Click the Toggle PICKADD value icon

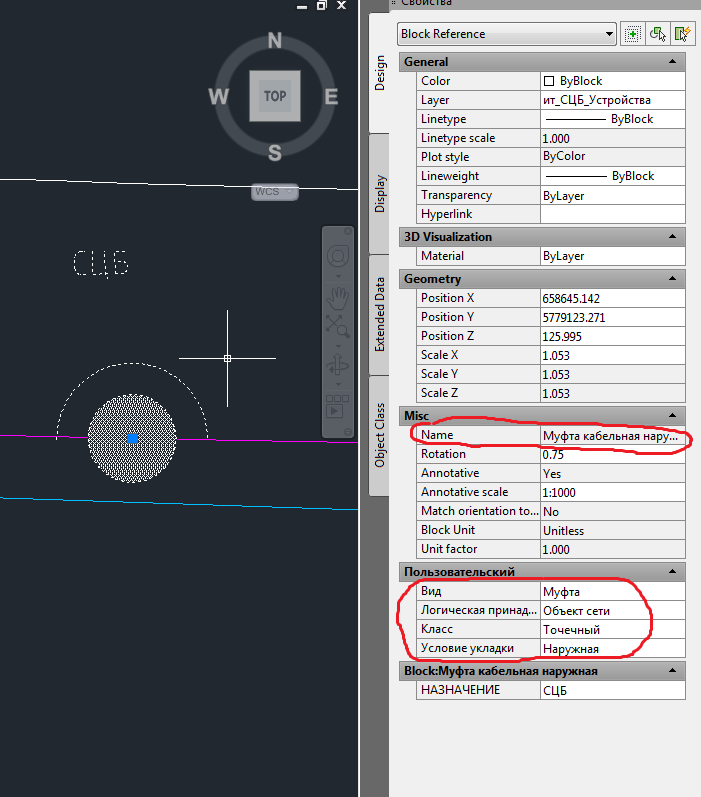pos(633,34)
